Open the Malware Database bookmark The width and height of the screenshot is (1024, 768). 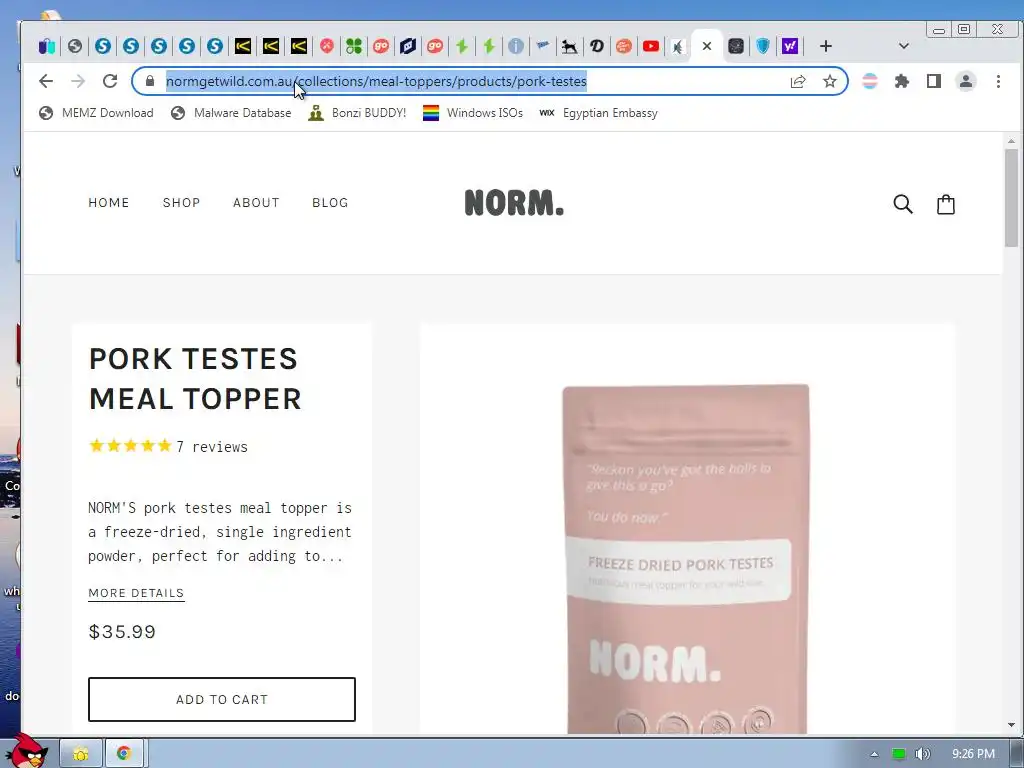click(x=231, y=113)
